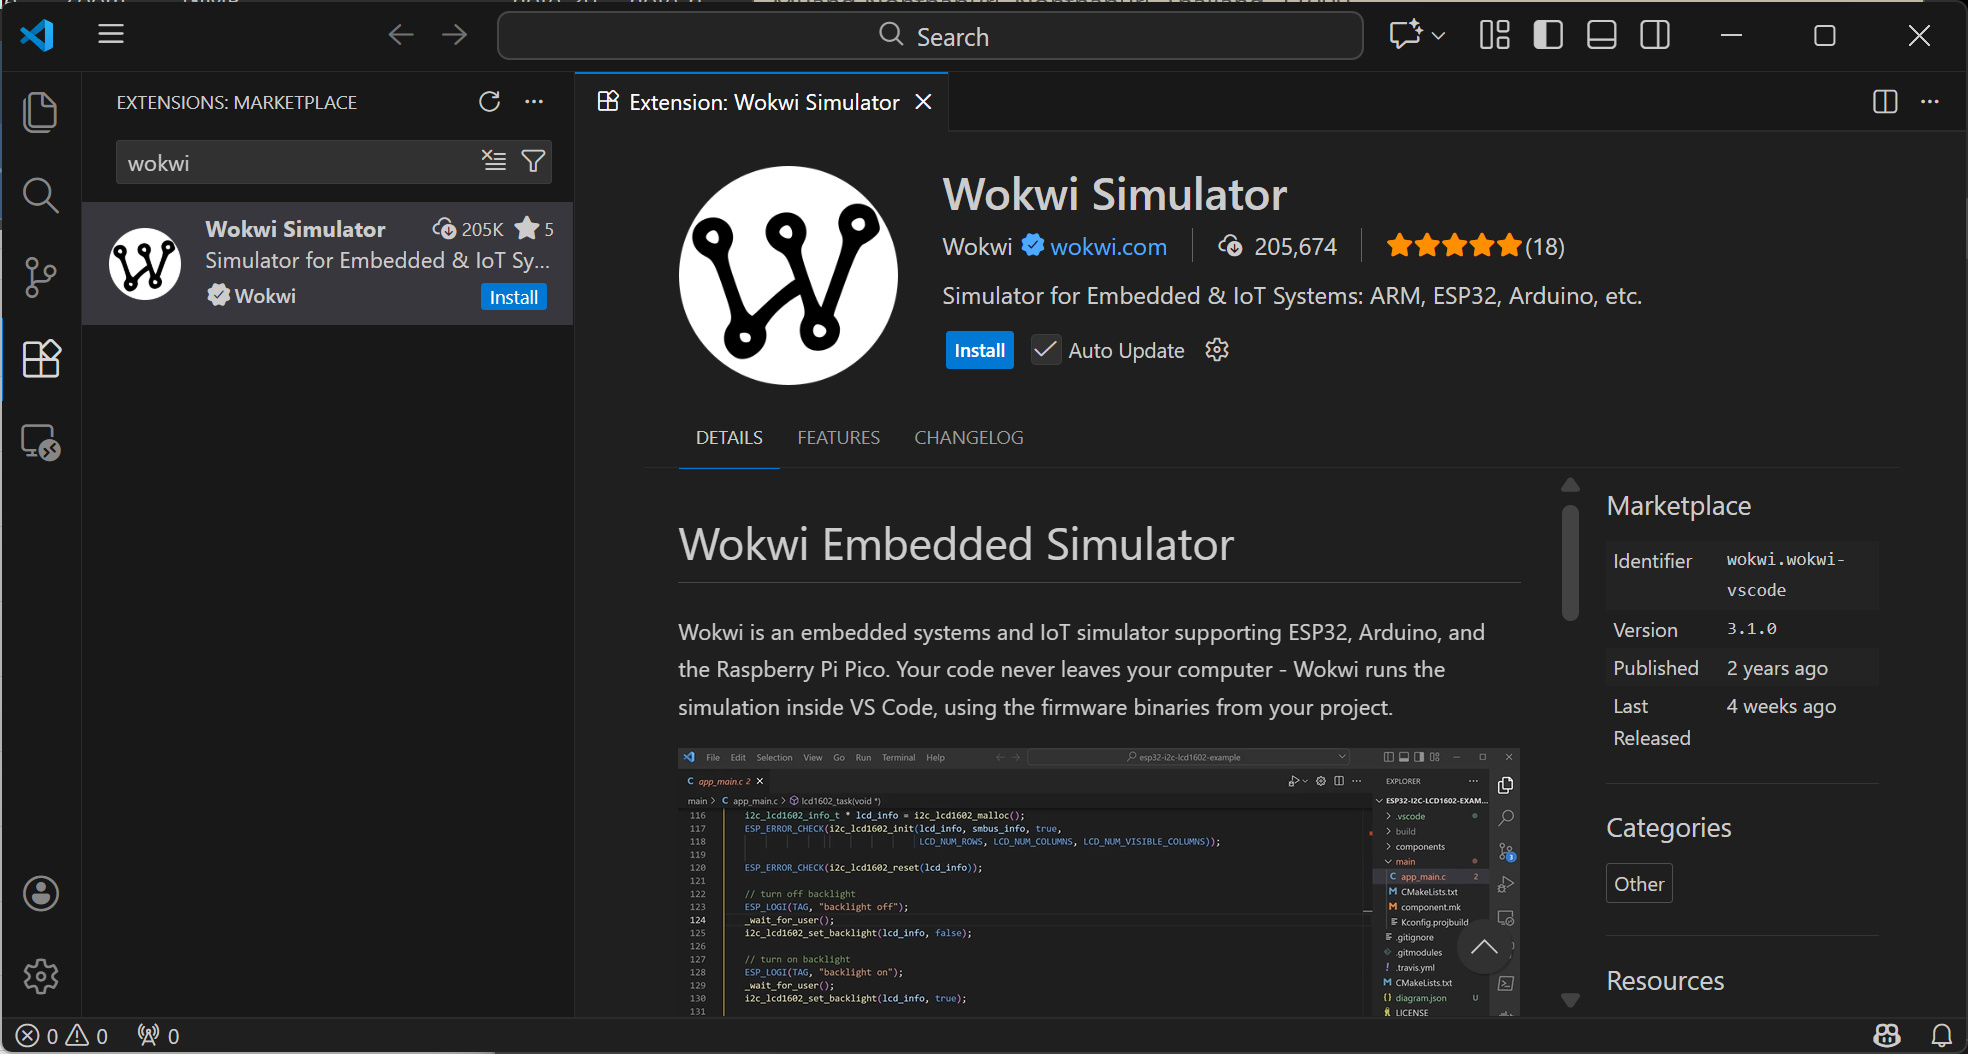Image resolution: width=1968 pixels, height=1054 pixels.
Task: Open the wokwi.com publisher link
Action: click(x=1108, y=247)
